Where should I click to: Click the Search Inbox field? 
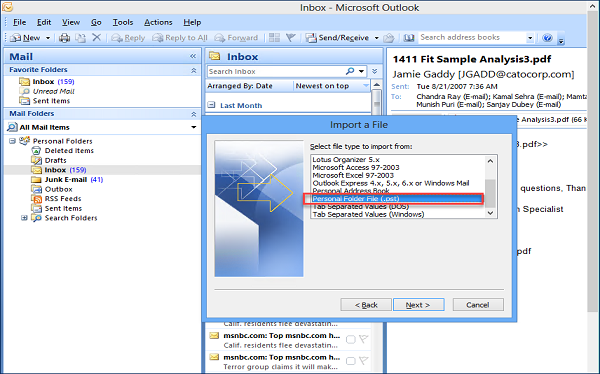tap(276, 72)
